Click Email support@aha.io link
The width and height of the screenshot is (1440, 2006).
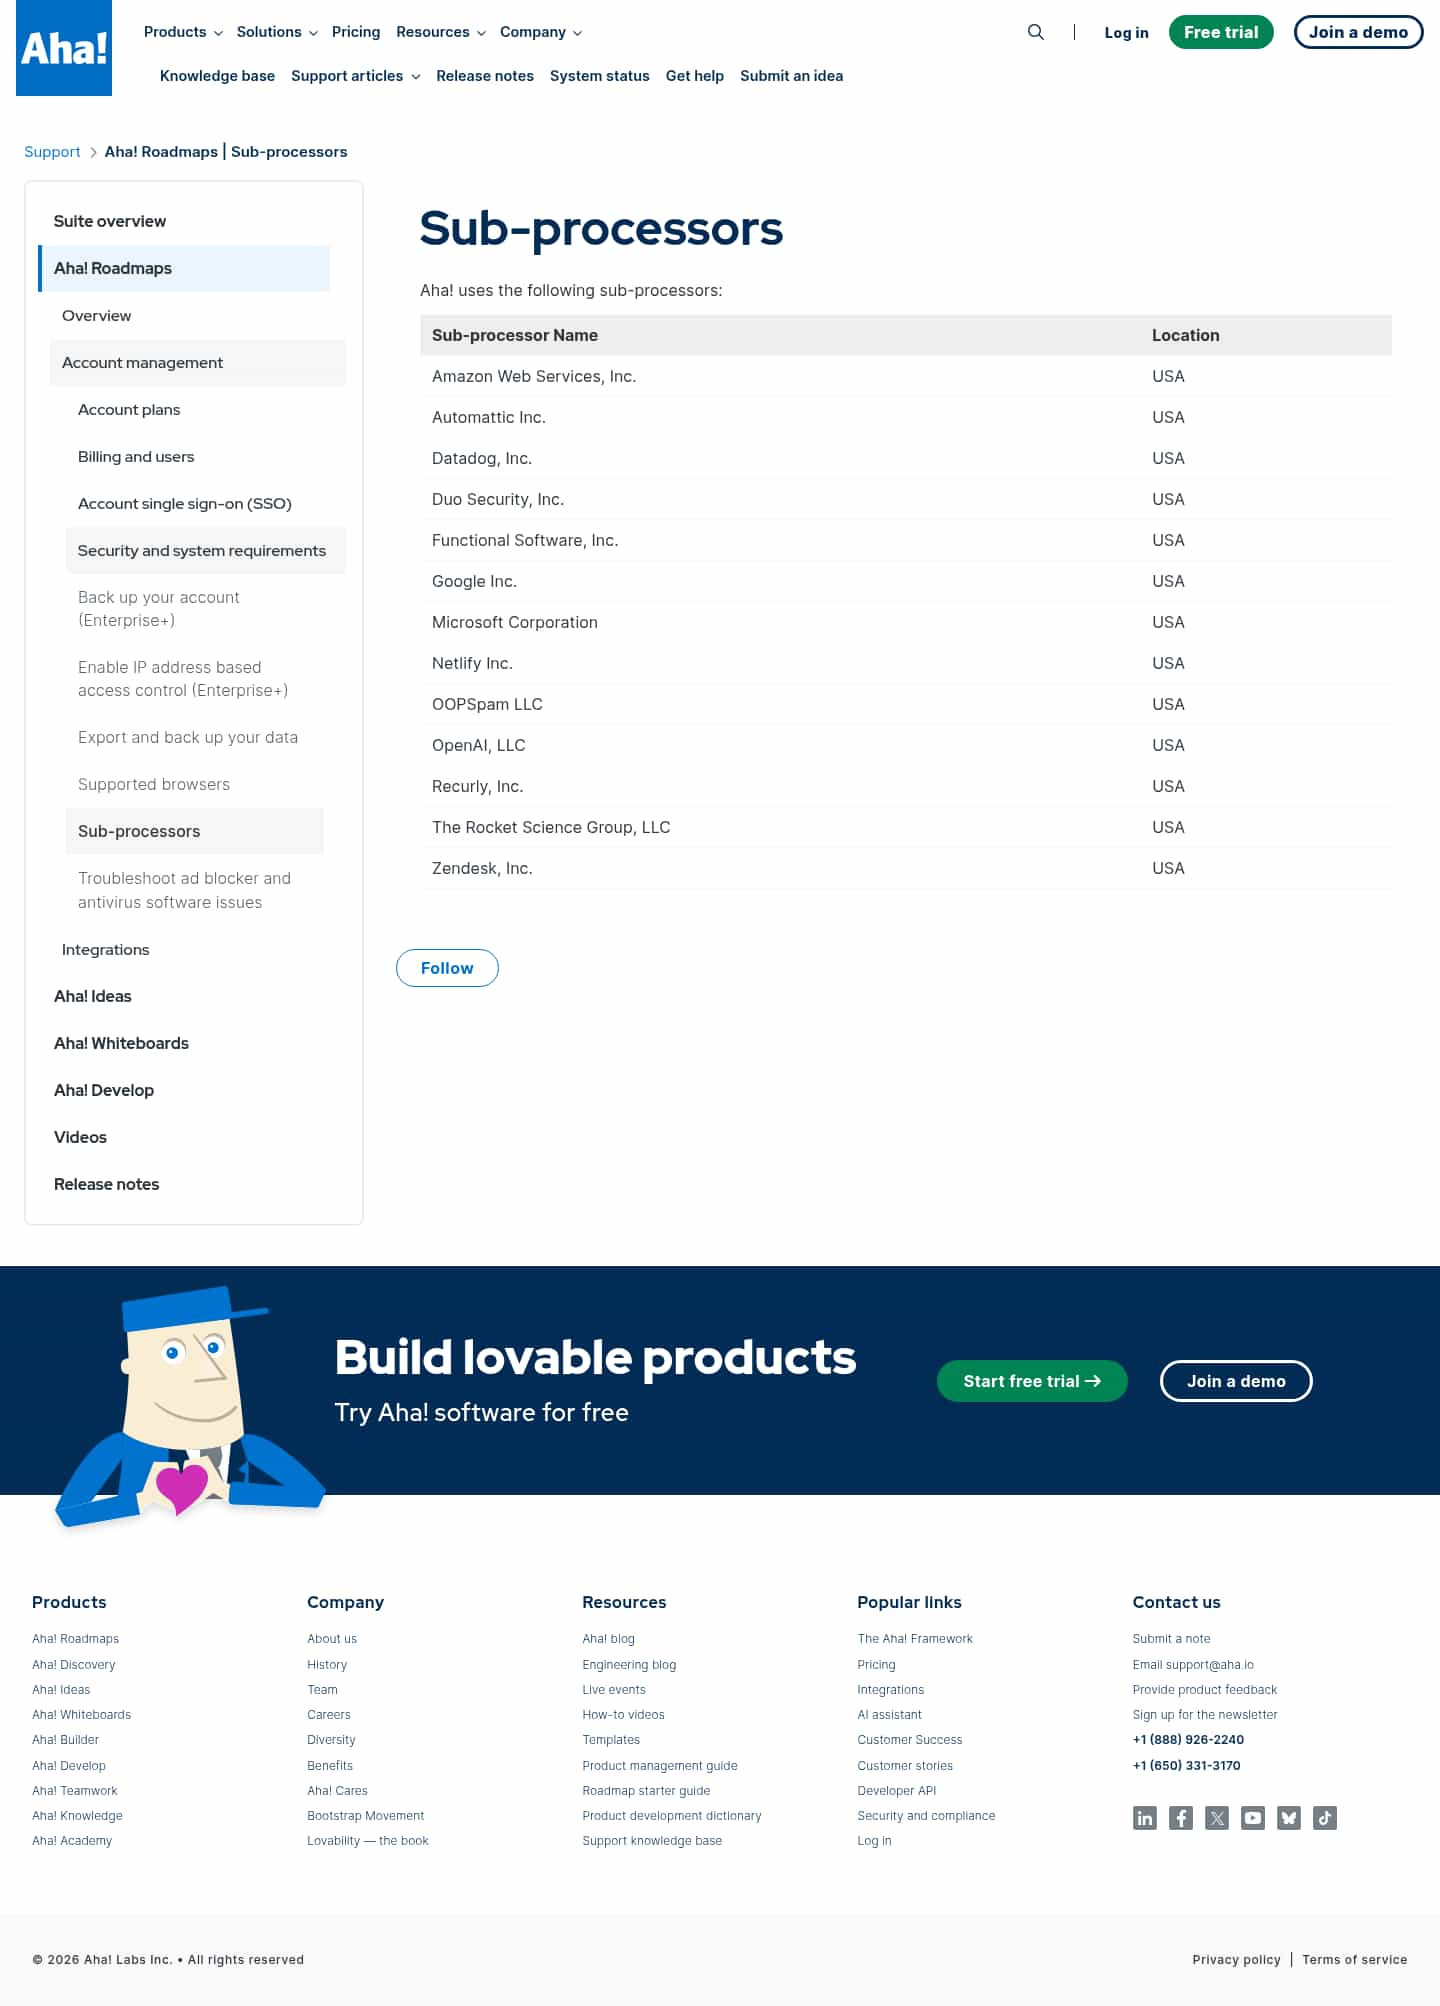tap(1193, 1665)
